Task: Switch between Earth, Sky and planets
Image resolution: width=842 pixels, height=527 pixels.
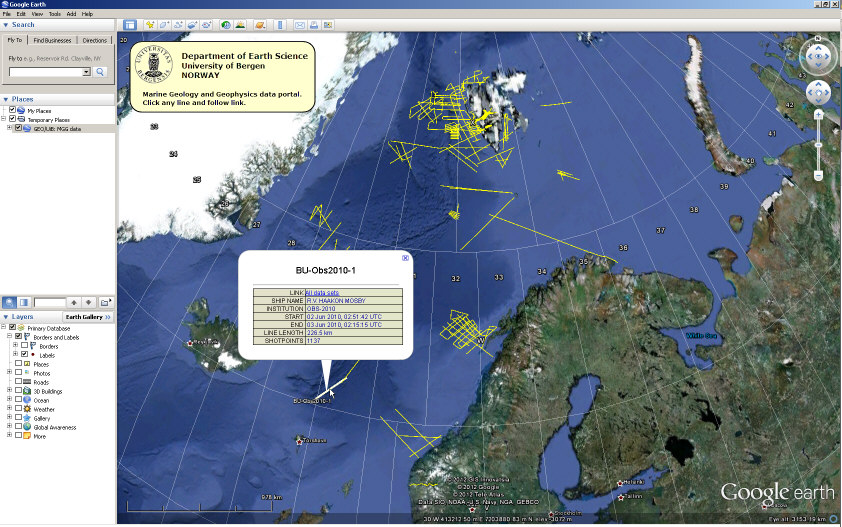Action: point(260,25)
